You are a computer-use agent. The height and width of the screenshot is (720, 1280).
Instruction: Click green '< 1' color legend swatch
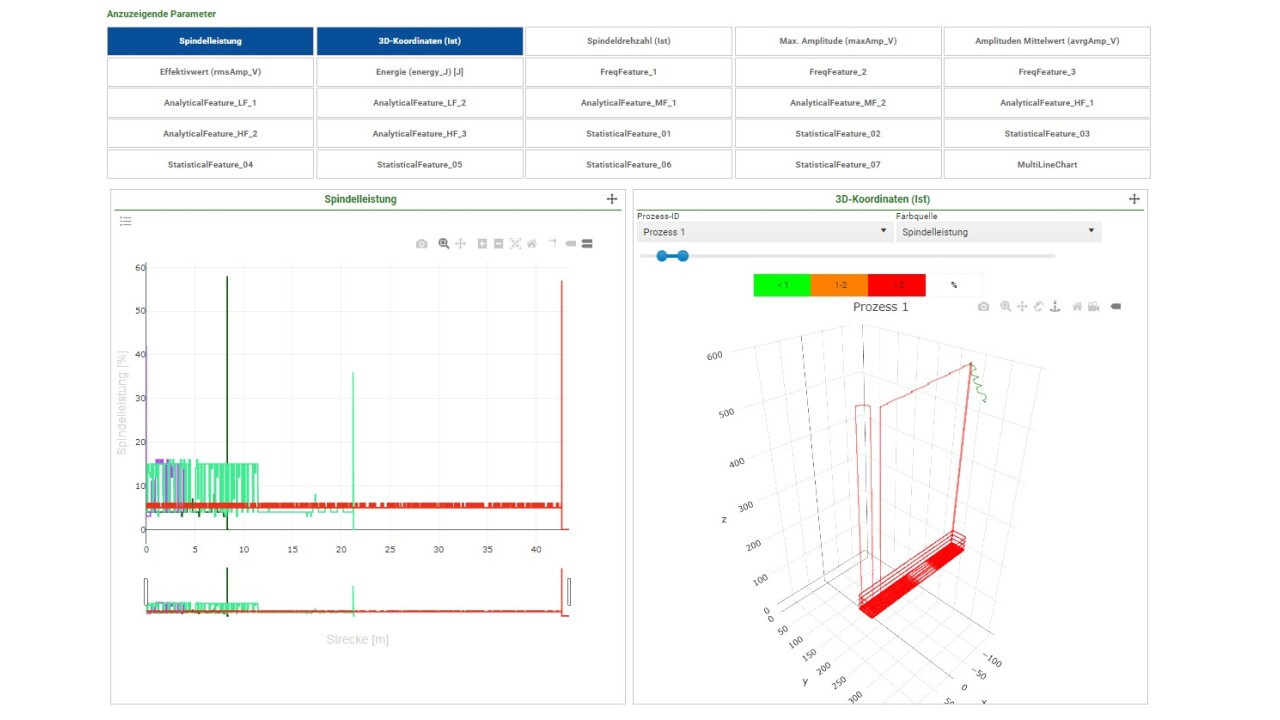pyautogui.click(x=782, y=285)
